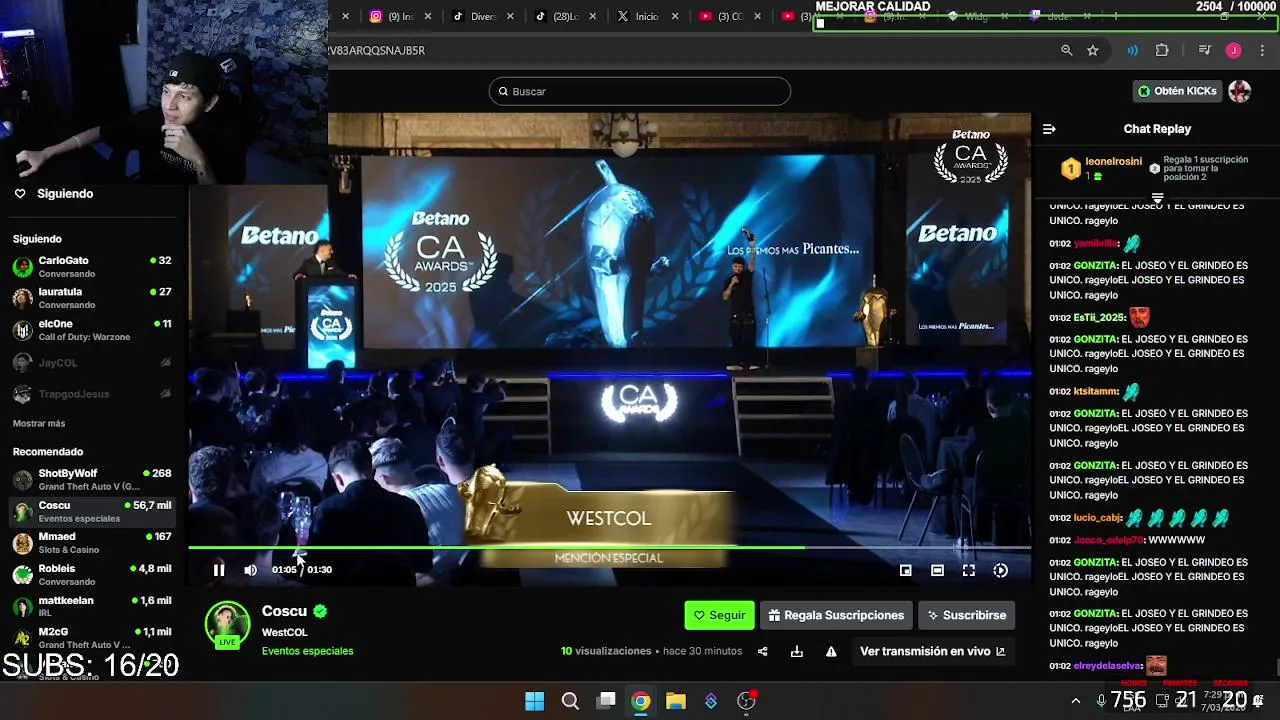The image size is (1280, 720).
Task: Open CarloGato channel in sidebar
Action: (x=92, y=267)
